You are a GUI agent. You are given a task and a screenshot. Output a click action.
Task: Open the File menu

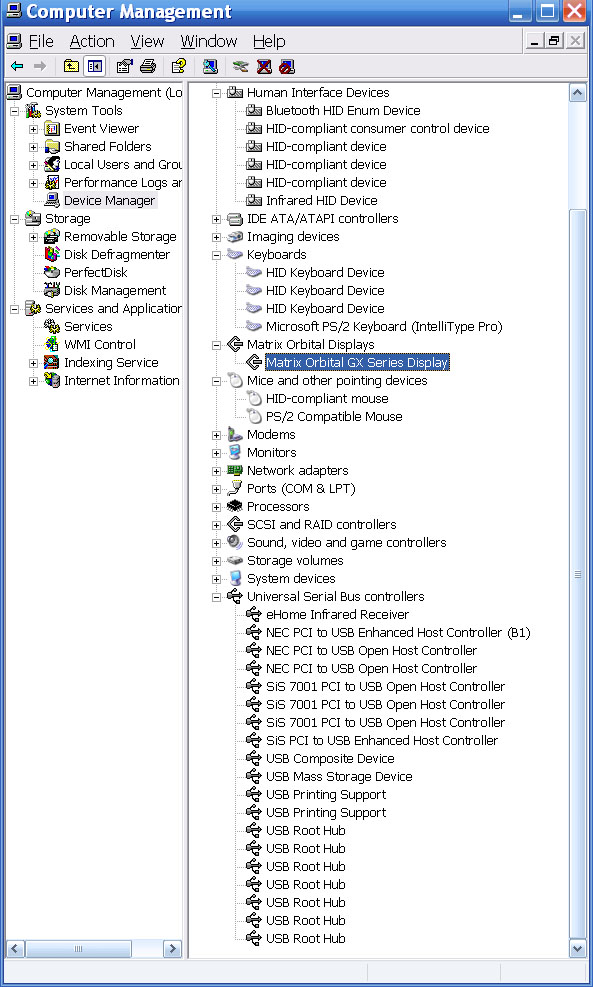tap(41, 42)
